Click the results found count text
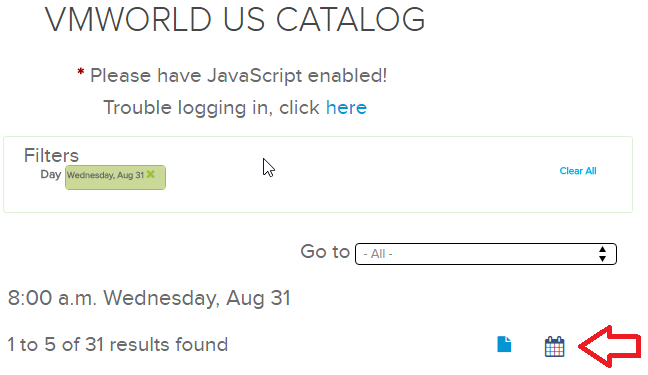This screenshot has width=648, height=375. (x=118, y=344)
